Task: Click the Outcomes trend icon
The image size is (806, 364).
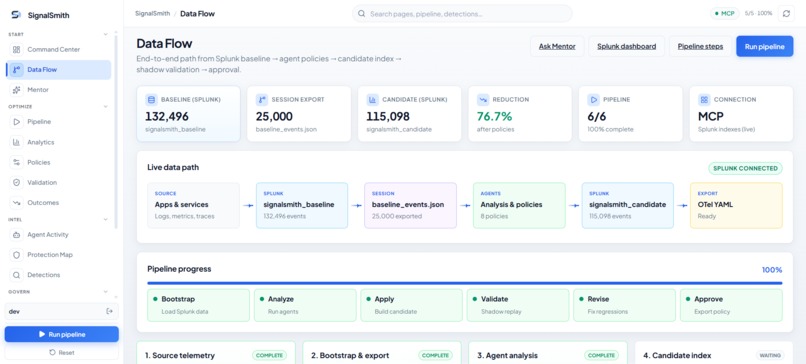Action: (x=16, y=202)
